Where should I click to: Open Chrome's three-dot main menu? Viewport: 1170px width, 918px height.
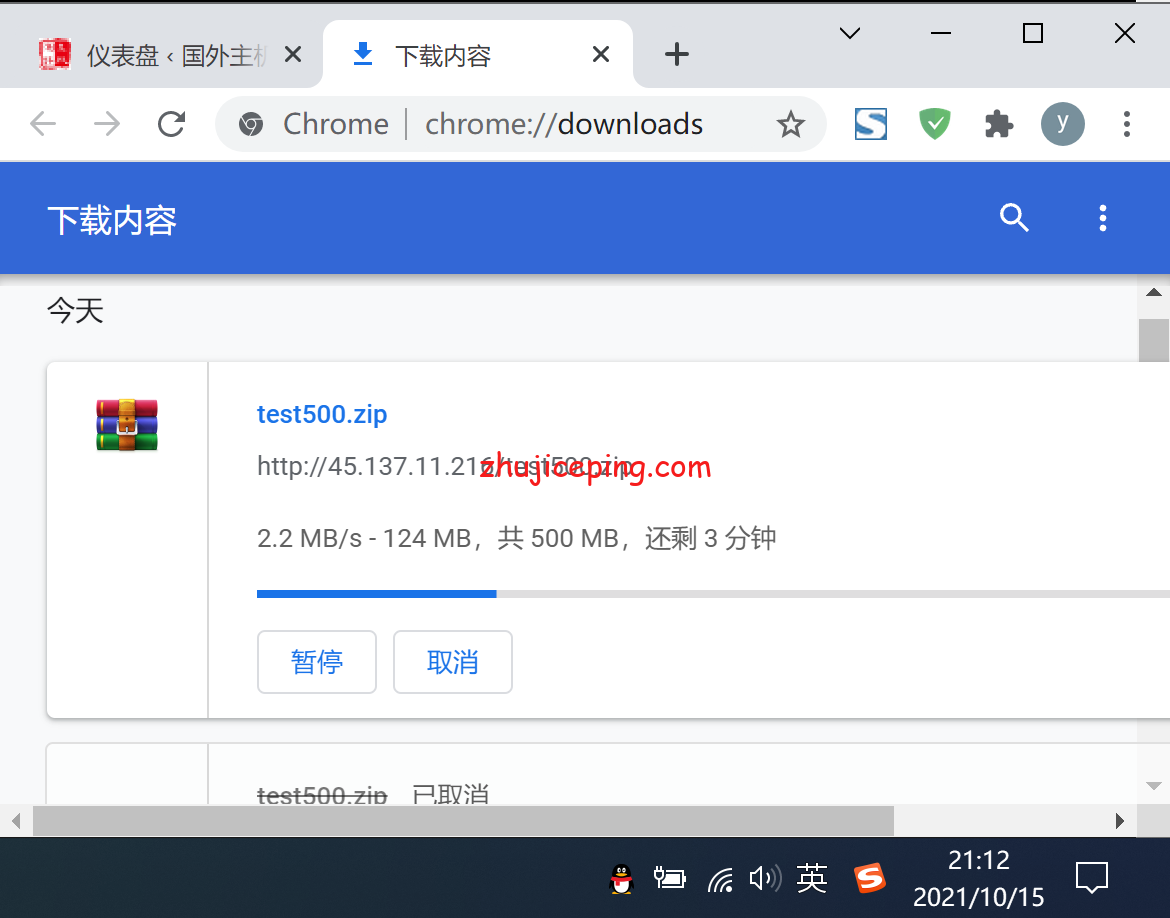pos(1127,124)
